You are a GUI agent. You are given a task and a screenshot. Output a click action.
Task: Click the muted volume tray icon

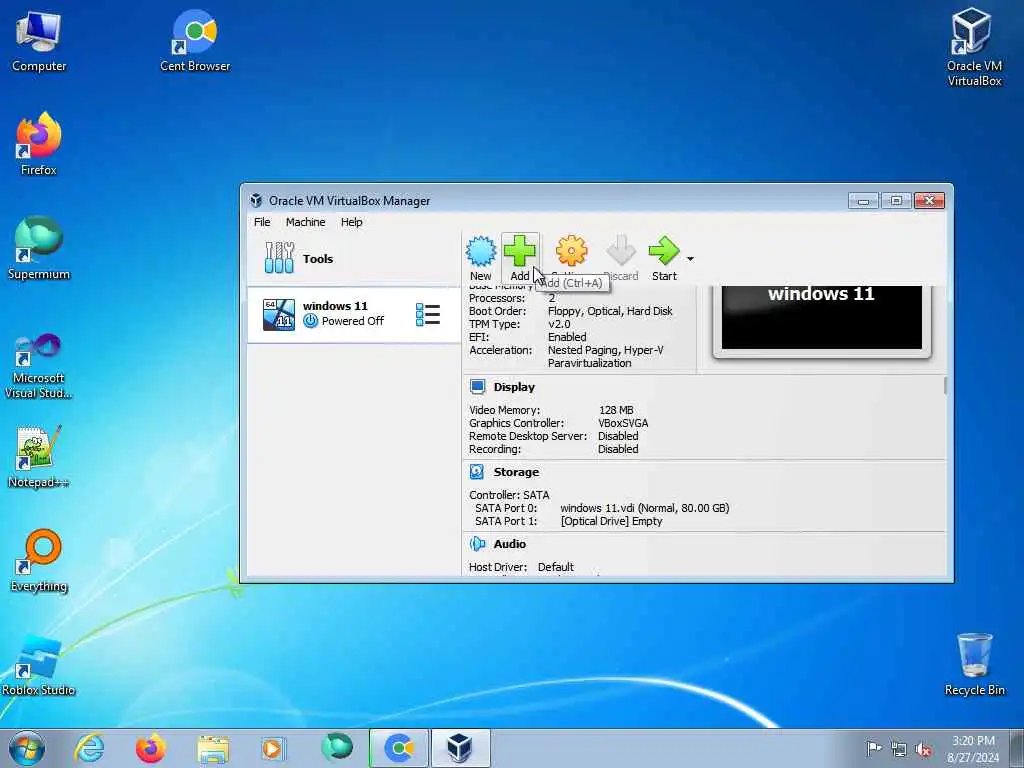pyautogui.click(x=923, y=749)
